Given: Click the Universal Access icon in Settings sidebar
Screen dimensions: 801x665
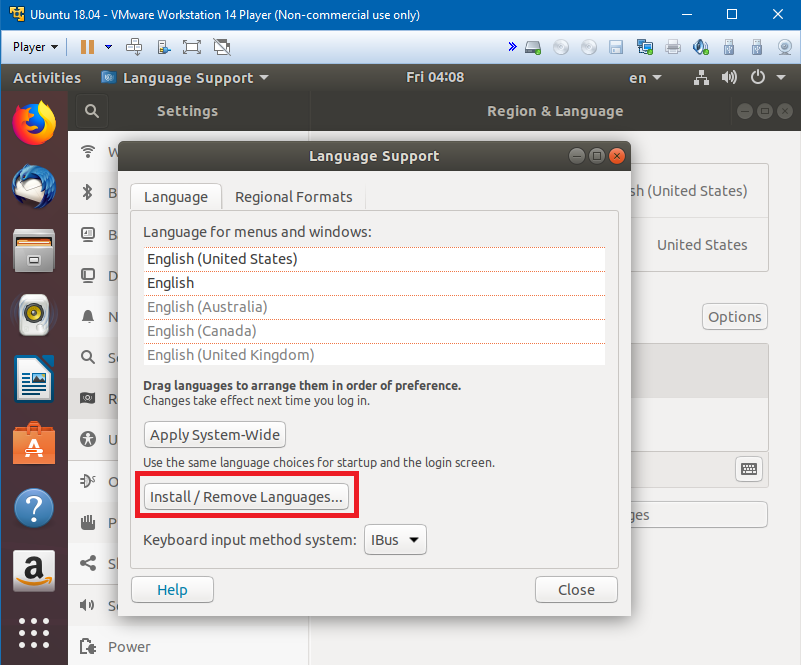Looking at the screenshot, I should point(88,439).
